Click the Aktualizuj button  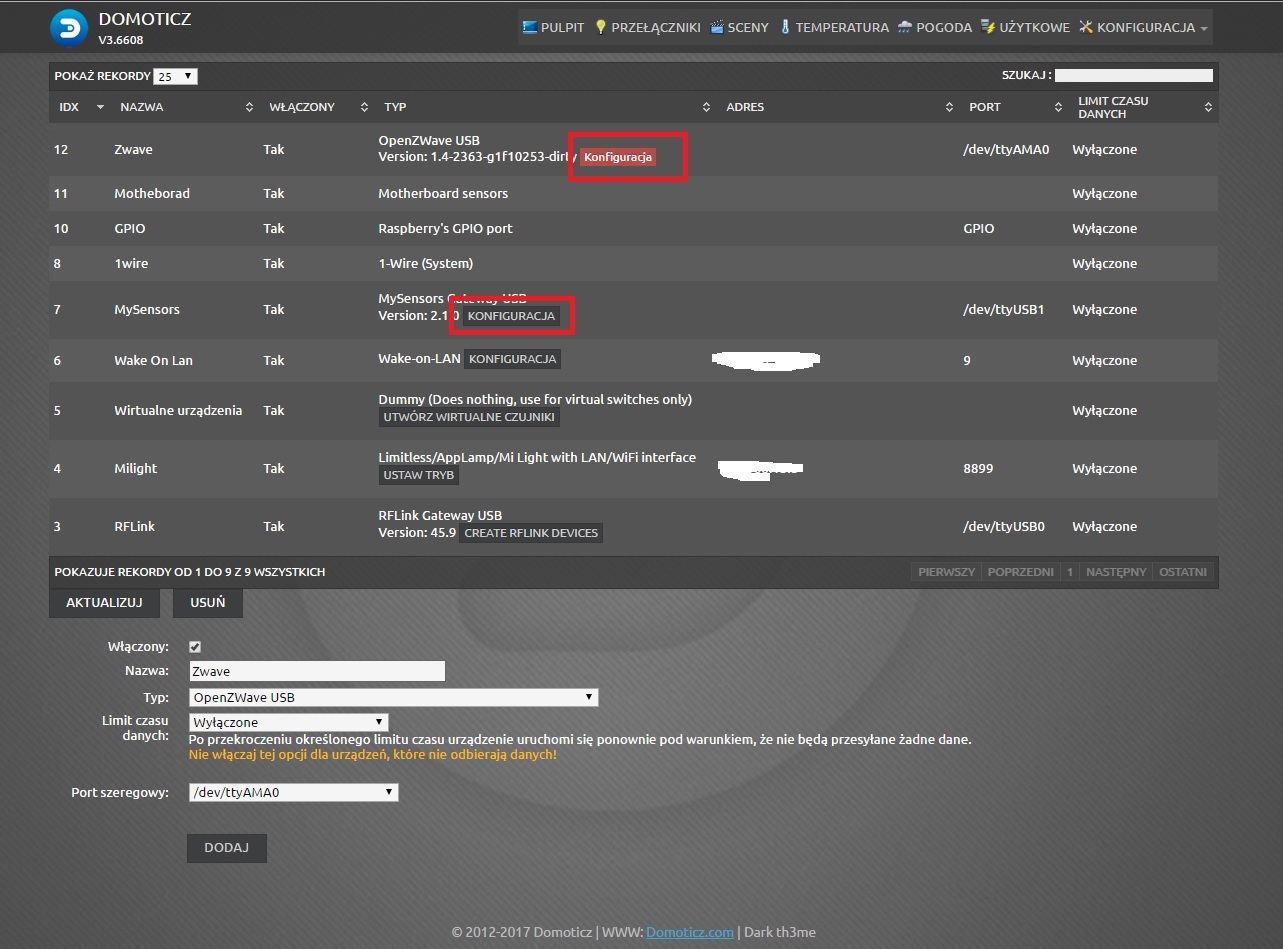coord(104,603)
